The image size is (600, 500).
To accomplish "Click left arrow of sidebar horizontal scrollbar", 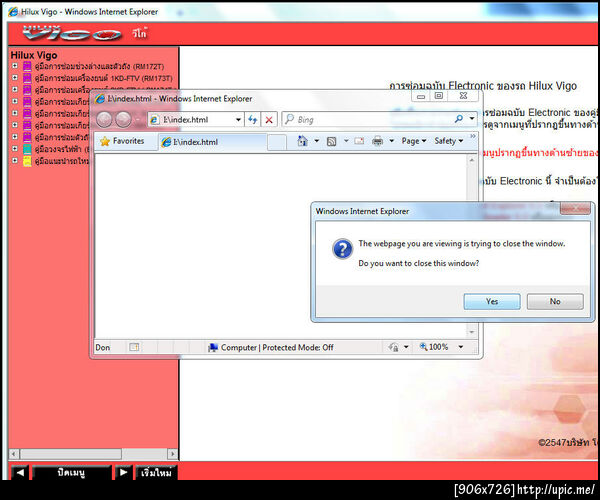I will click(x=14, y=454).
